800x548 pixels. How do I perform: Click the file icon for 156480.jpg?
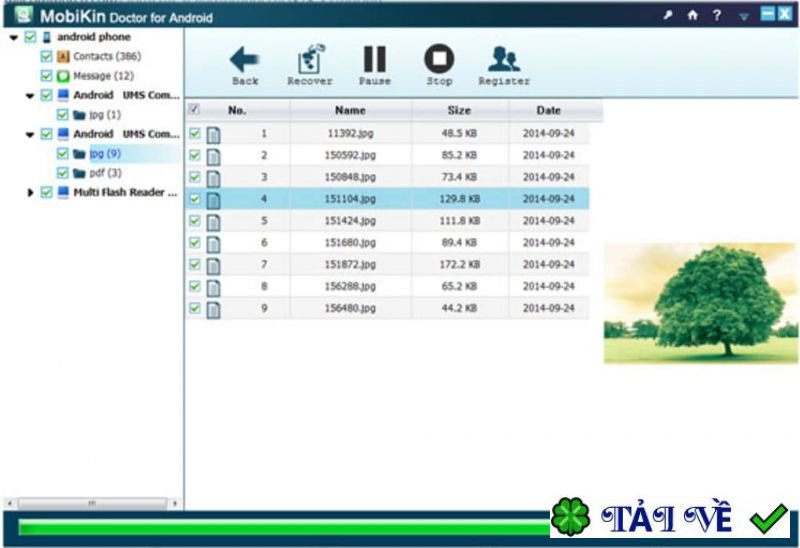point(213,310)
